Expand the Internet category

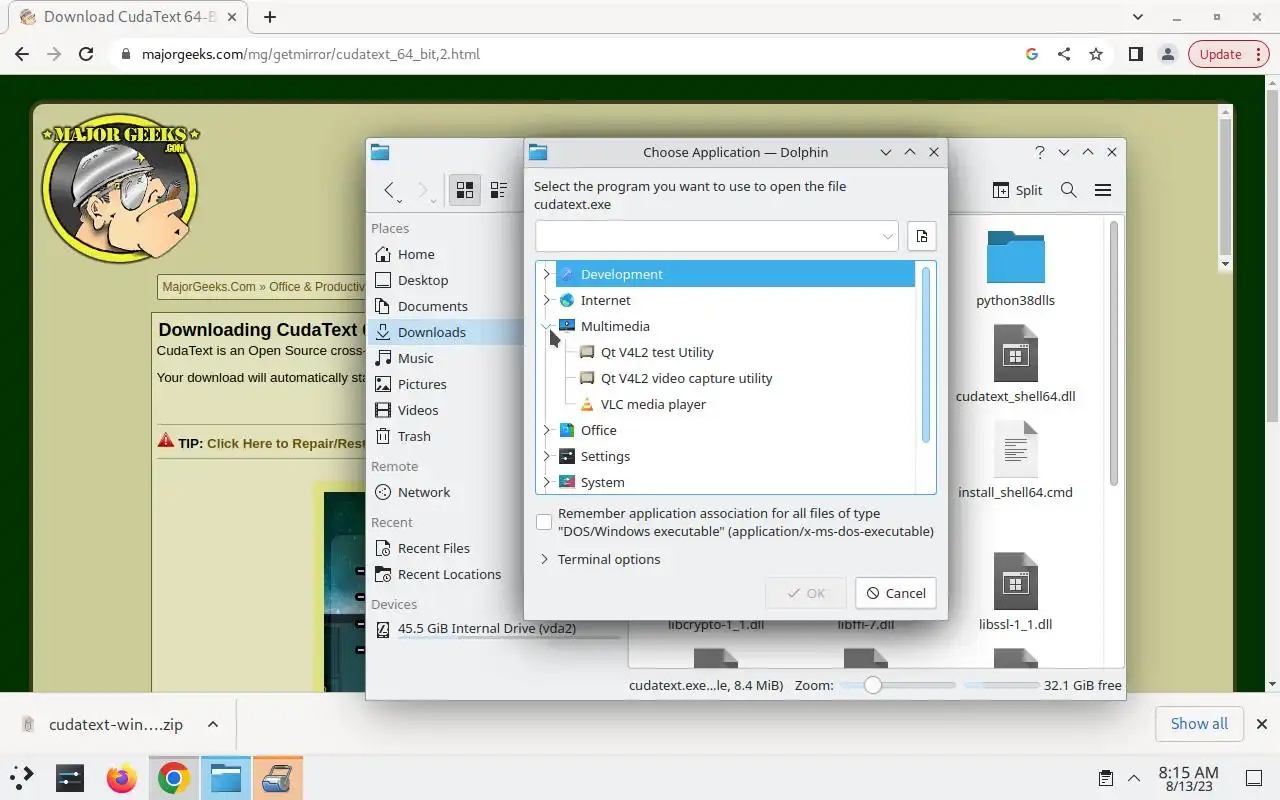(x=546, y=300)
